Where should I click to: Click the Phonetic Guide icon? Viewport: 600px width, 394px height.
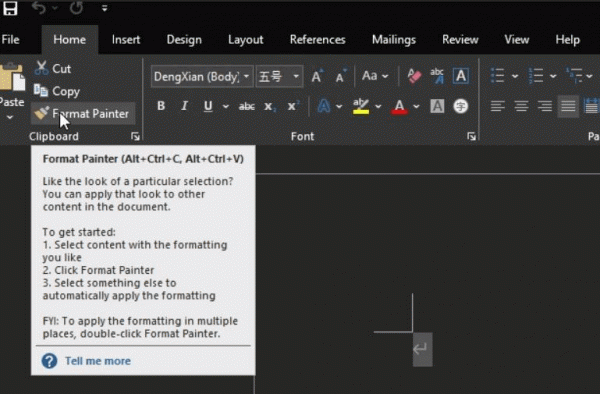coord(437,76)
